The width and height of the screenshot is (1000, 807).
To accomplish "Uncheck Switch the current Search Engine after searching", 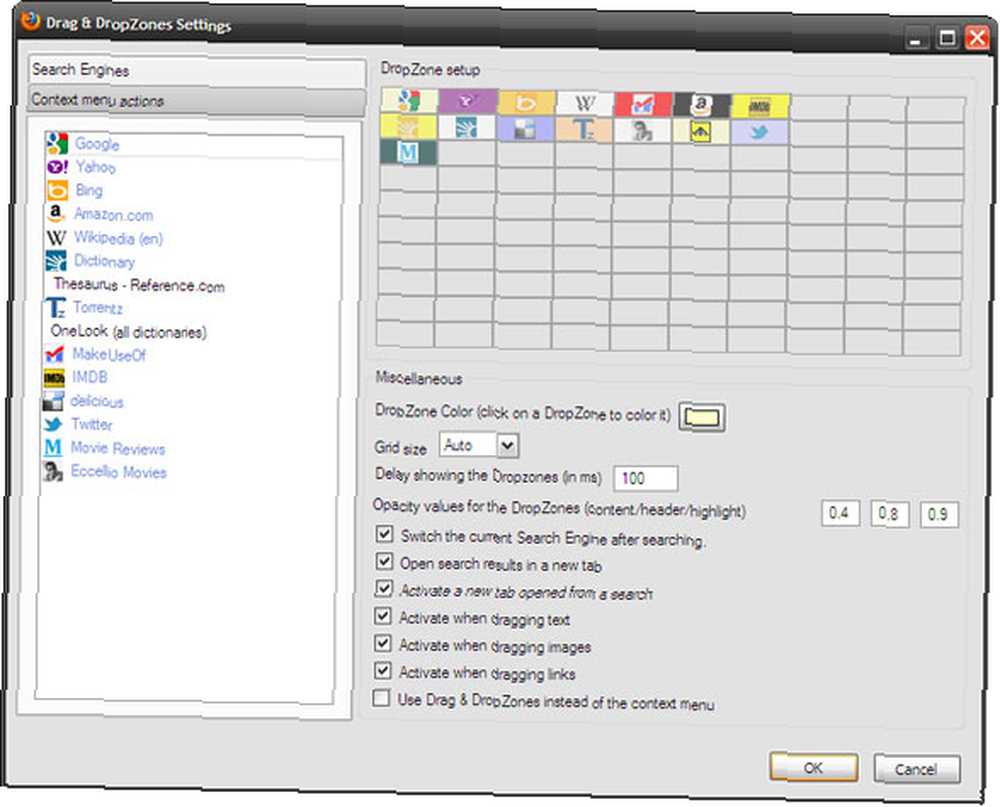I will (384, 533).
